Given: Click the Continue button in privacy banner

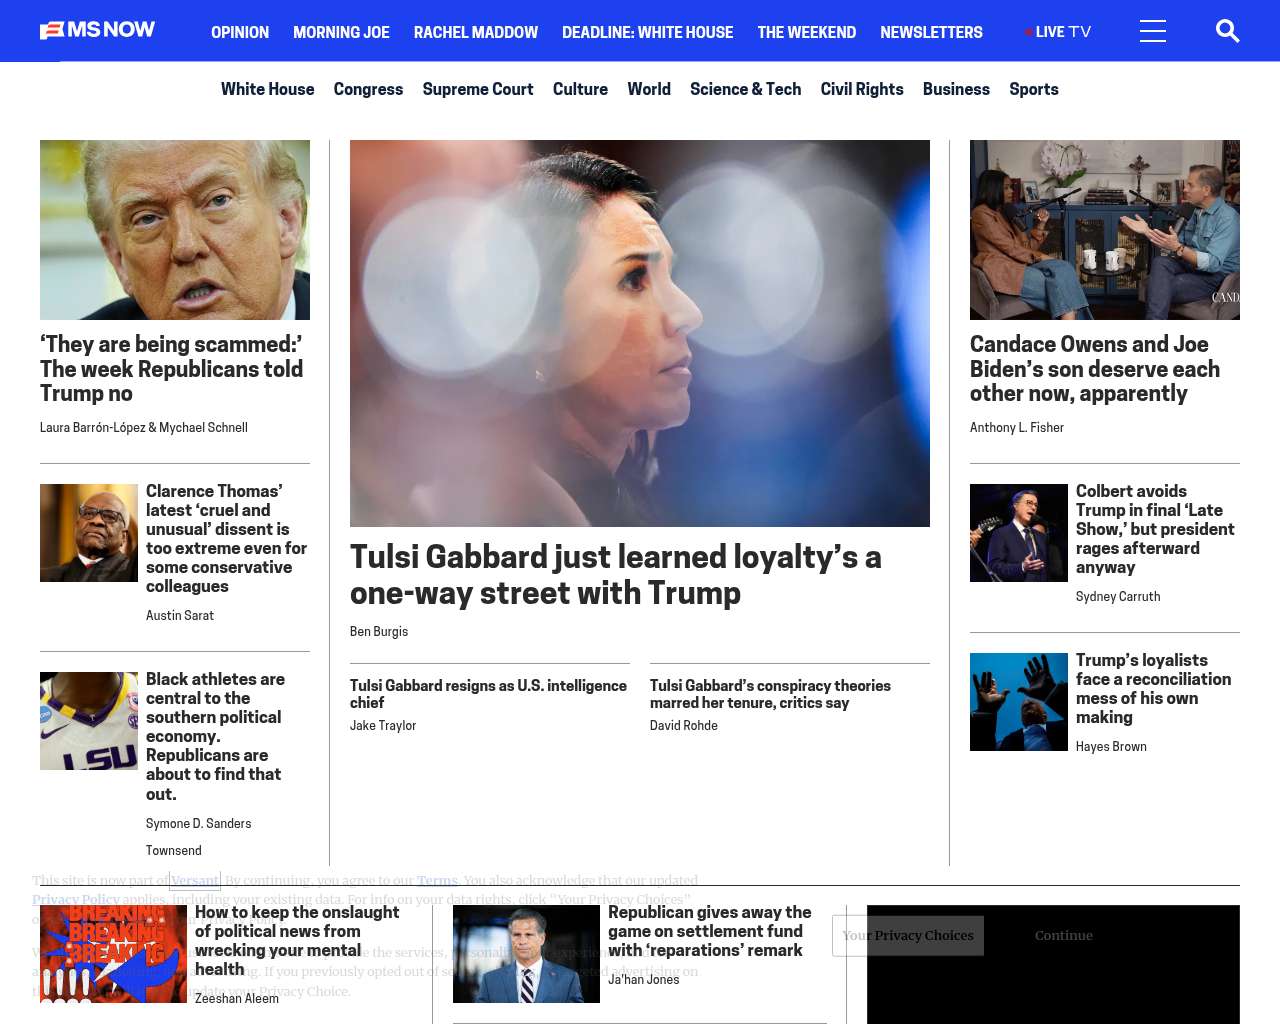Looking at the screenshot, I should coord(1063,936).
